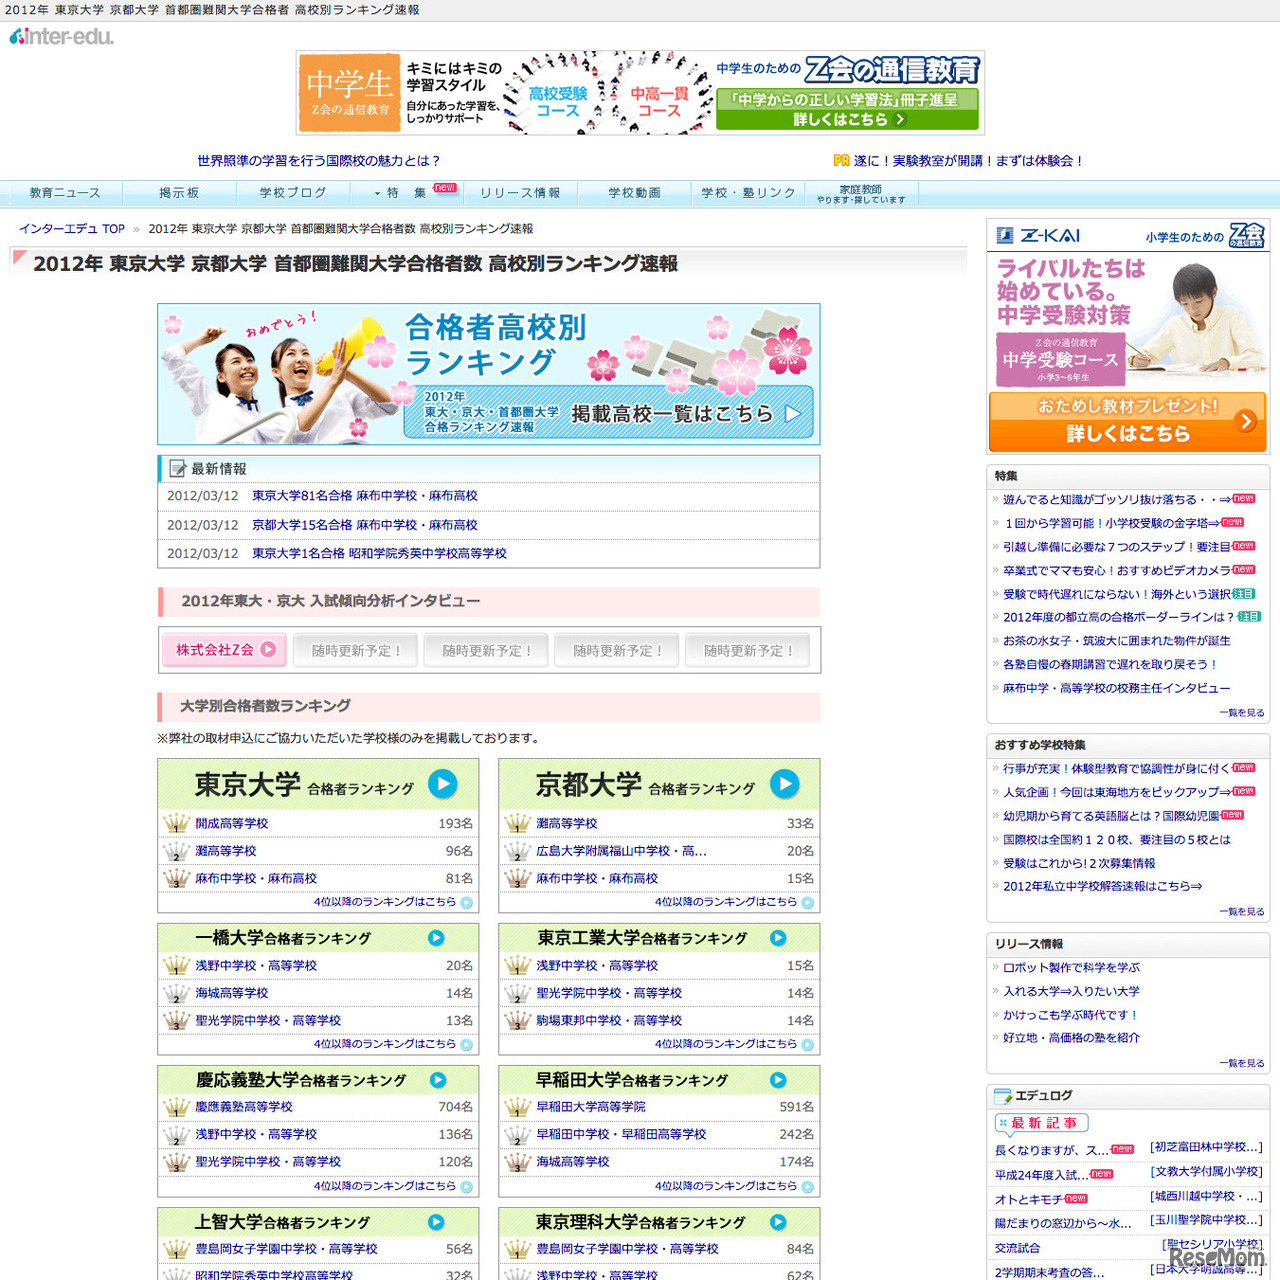Click 一覧を見る in おすすめ学校特集 panel
1280x1280 pixels.
point(1242,912)
